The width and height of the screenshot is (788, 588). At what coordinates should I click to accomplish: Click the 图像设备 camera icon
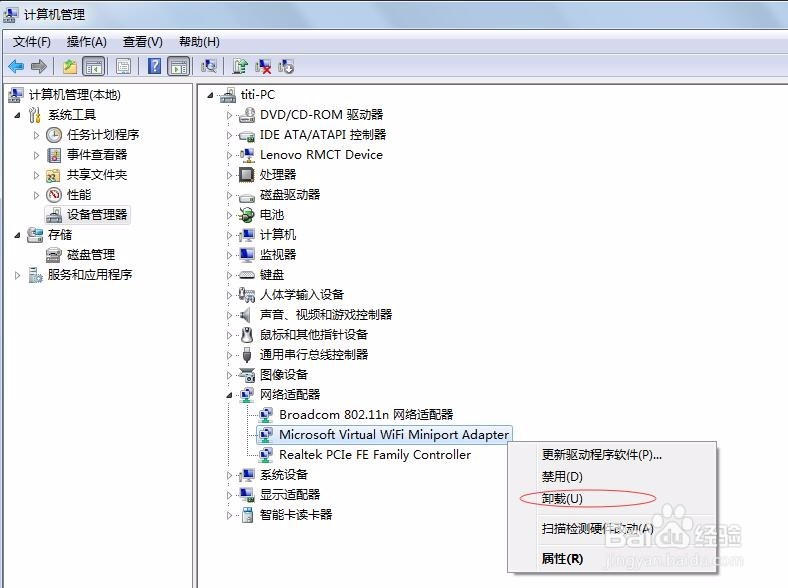(247, 375)
